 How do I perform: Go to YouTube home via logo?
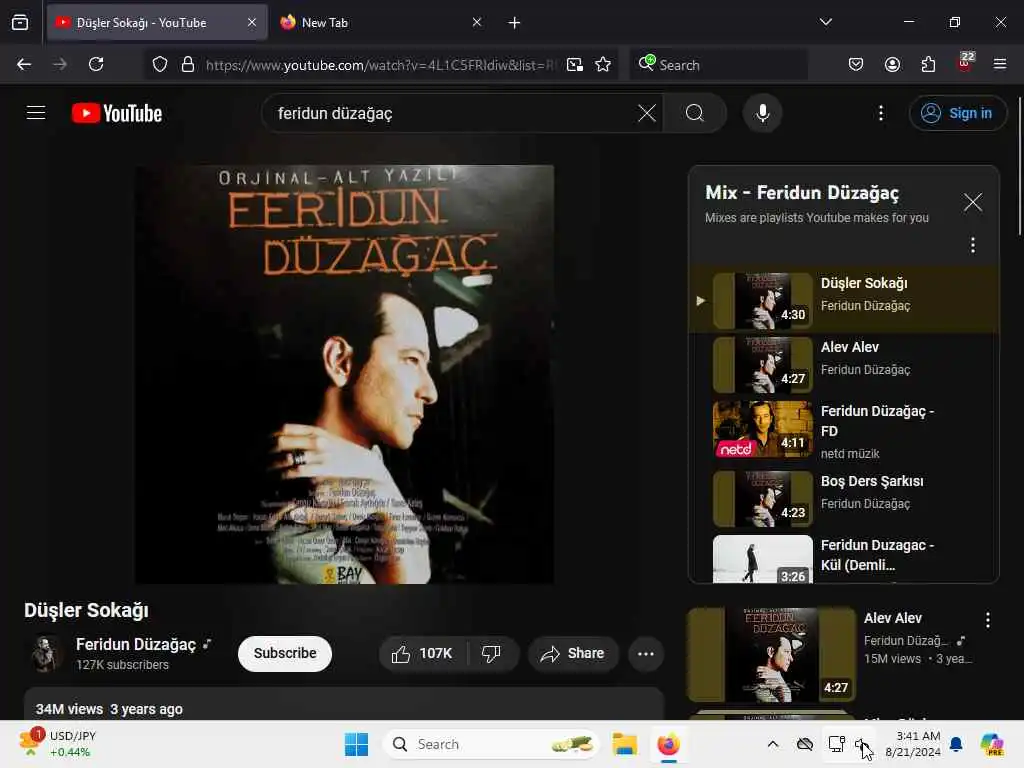117,113
